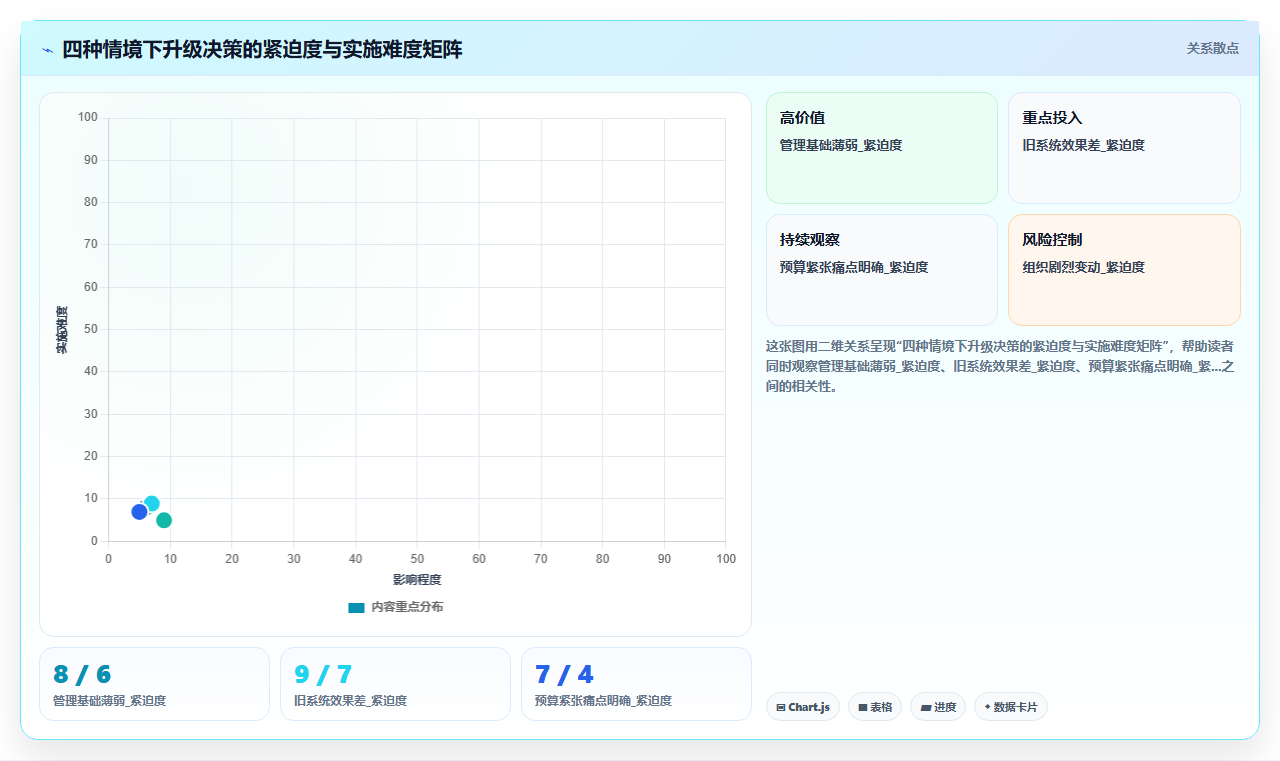Click 管理基础薄弱_紧迫度 in the 高价值 card
Image resolution: width=1280 pixels, height=761 pixels.
(x=841, y=145)
